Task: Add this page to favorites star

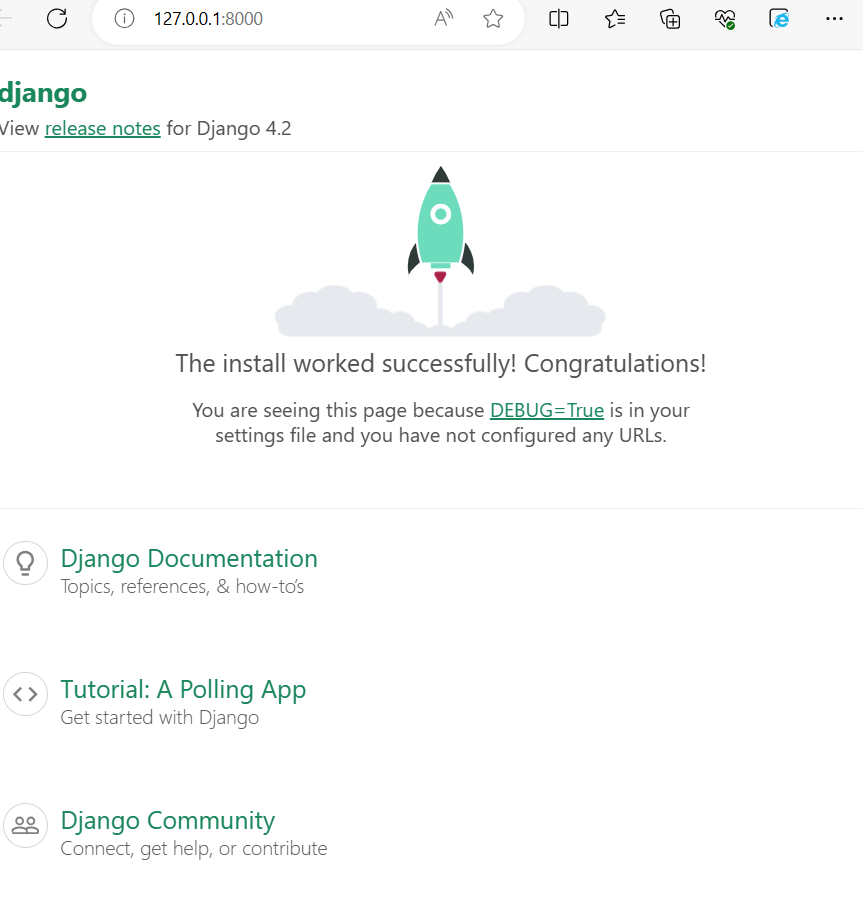Action: 493,18
